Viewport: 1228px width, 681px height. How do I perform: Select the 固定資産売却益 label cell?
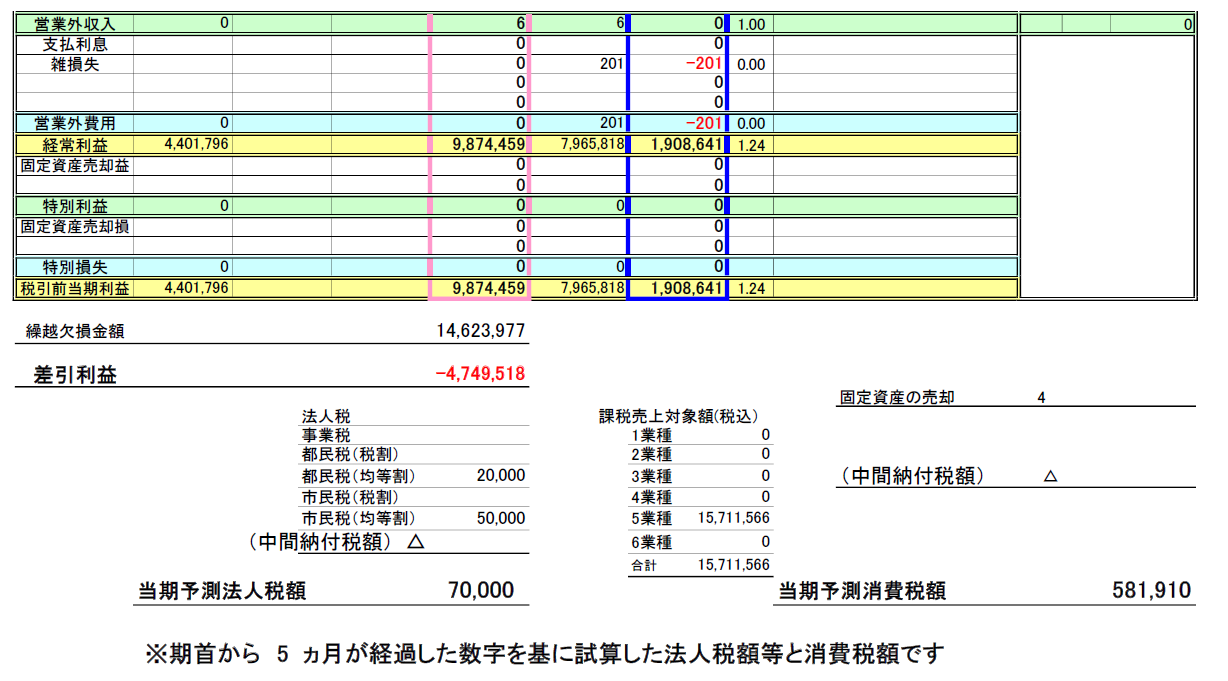coord(74,166)
